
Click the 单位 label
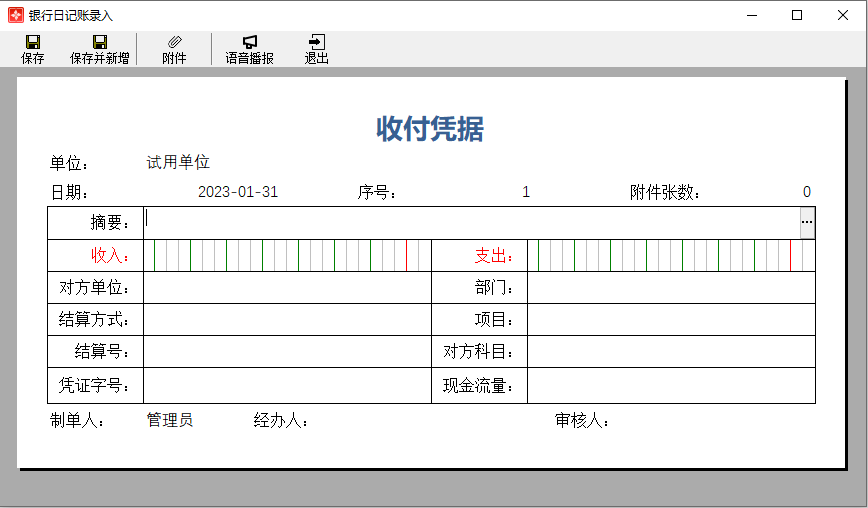pos(69,163)
